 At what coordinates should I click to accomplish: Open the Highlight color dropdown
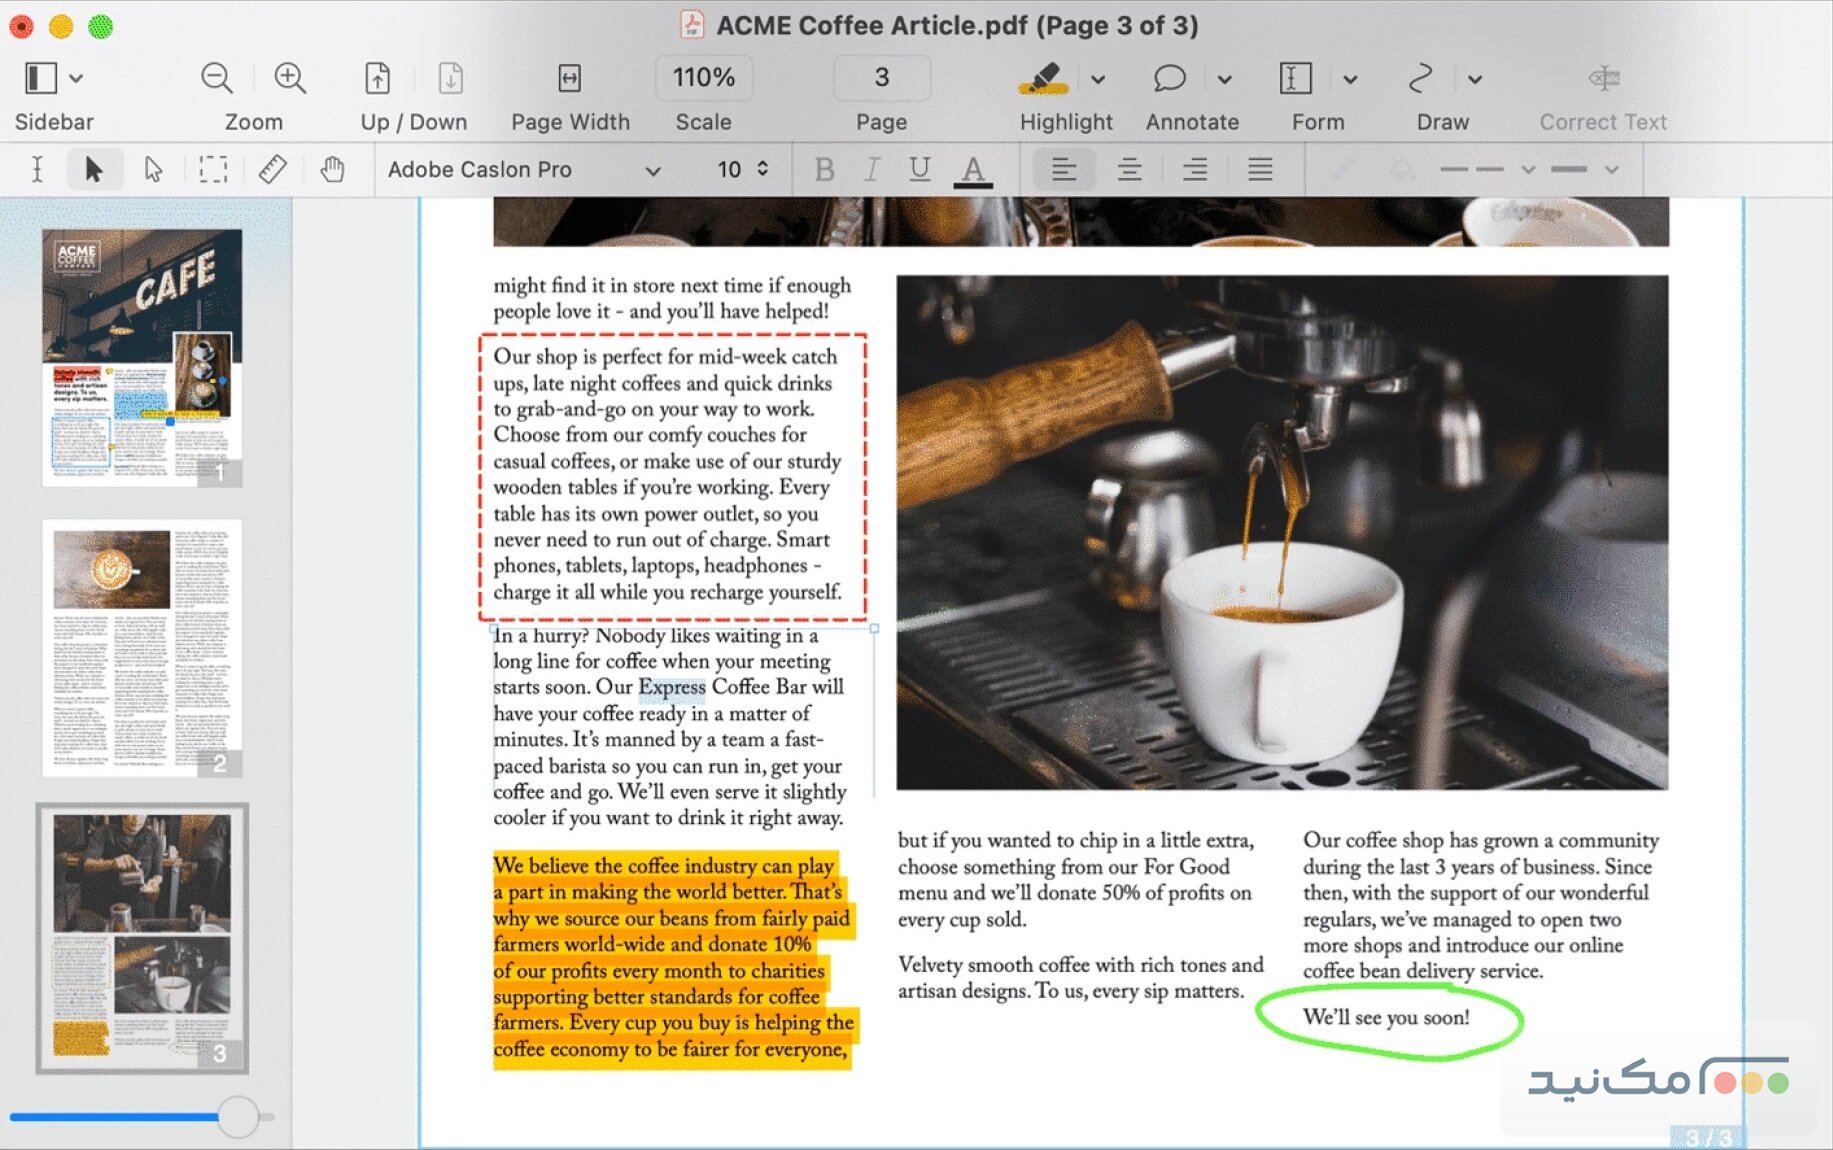pos(1097,79)
